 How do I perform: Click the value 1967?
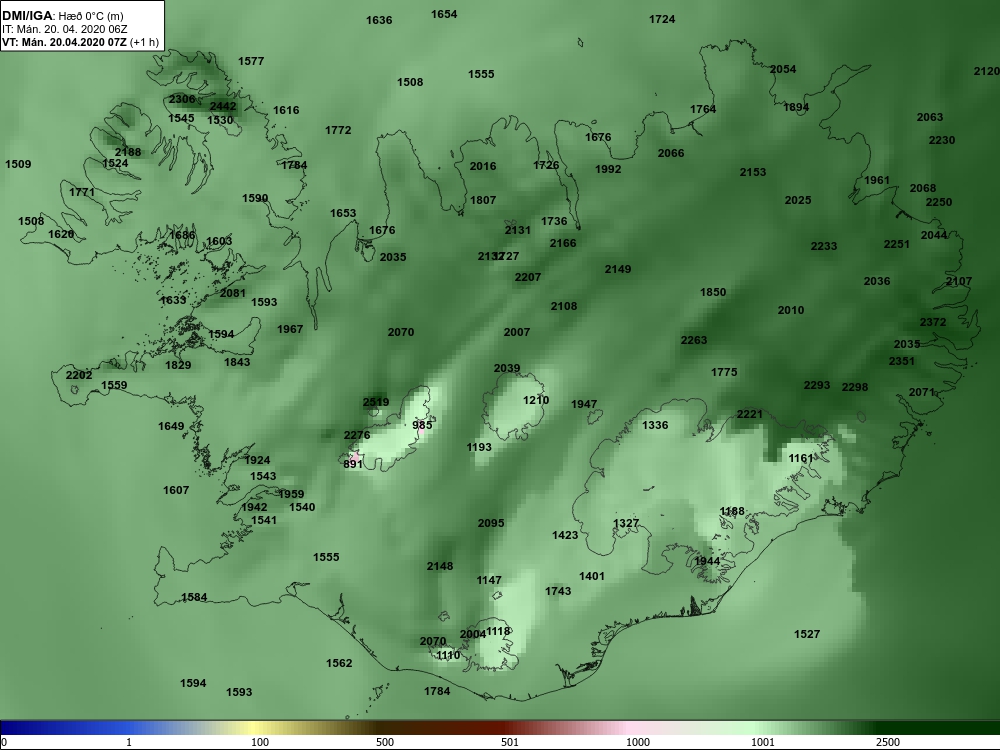tap(290, 329)
